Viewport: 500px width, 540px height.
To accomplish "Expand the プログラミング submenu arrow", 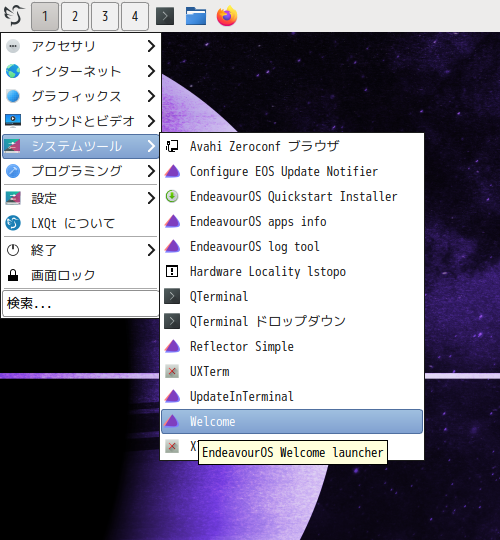I will (x=151, y=171).
